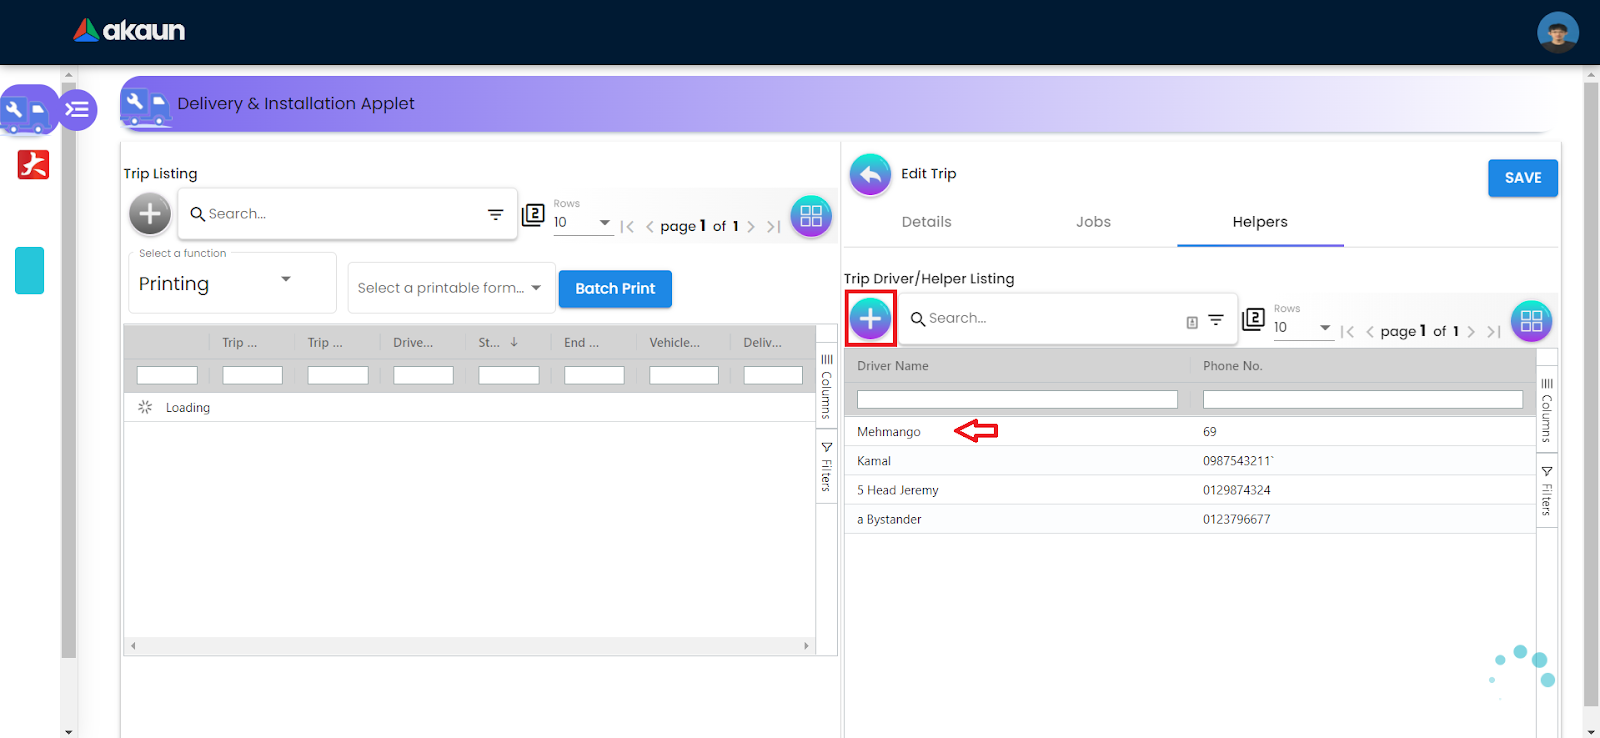The height and width of the screenshot is (738, 1600).
Task: Switch to the Details tab
Action: coord(927,222)
